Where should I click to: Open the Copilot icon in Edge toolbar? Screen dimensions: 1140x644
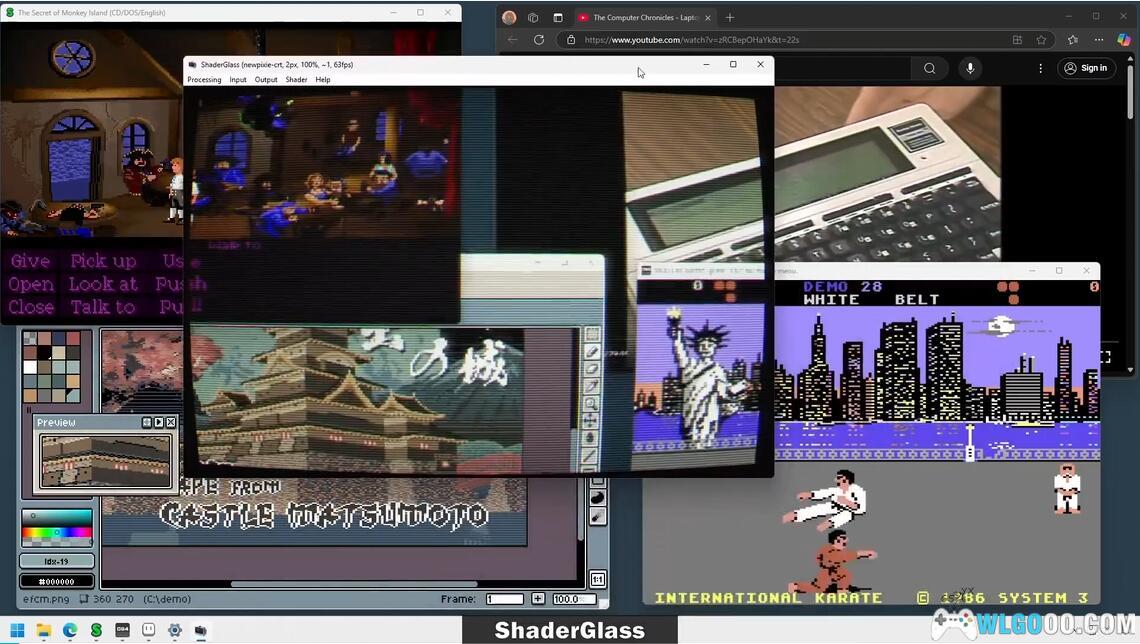tap(1123, 40)
